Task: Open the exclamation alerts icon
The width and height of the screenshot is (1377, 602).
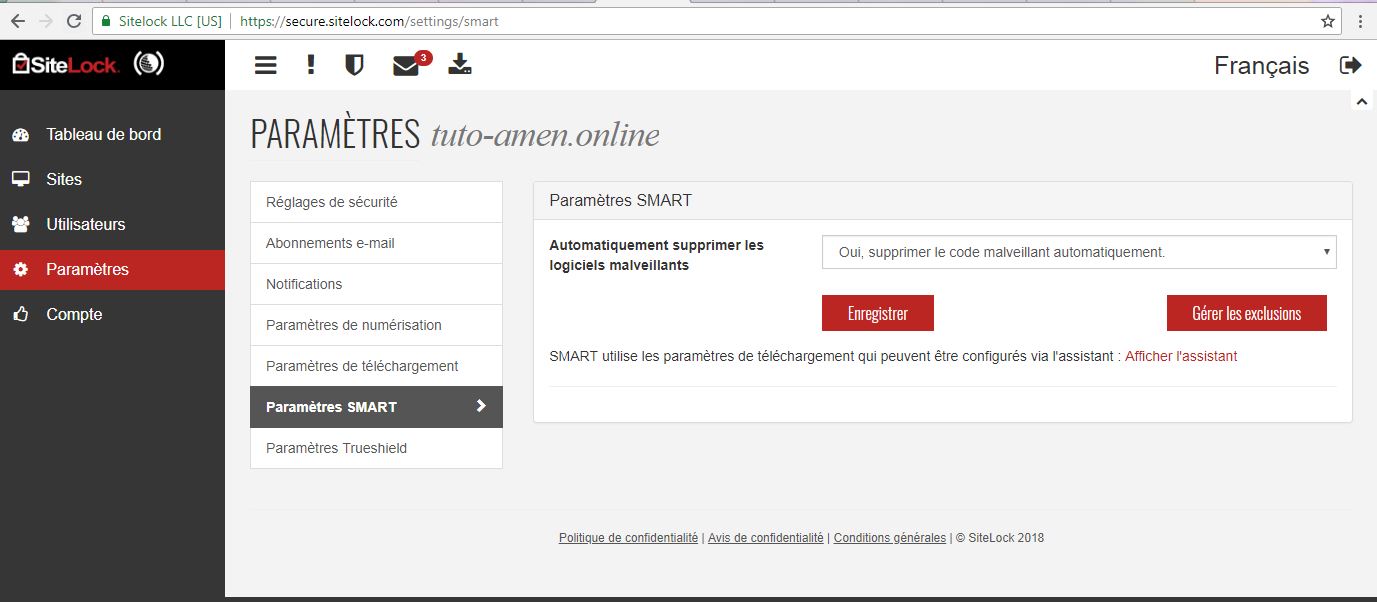Action: click(311, 65)
